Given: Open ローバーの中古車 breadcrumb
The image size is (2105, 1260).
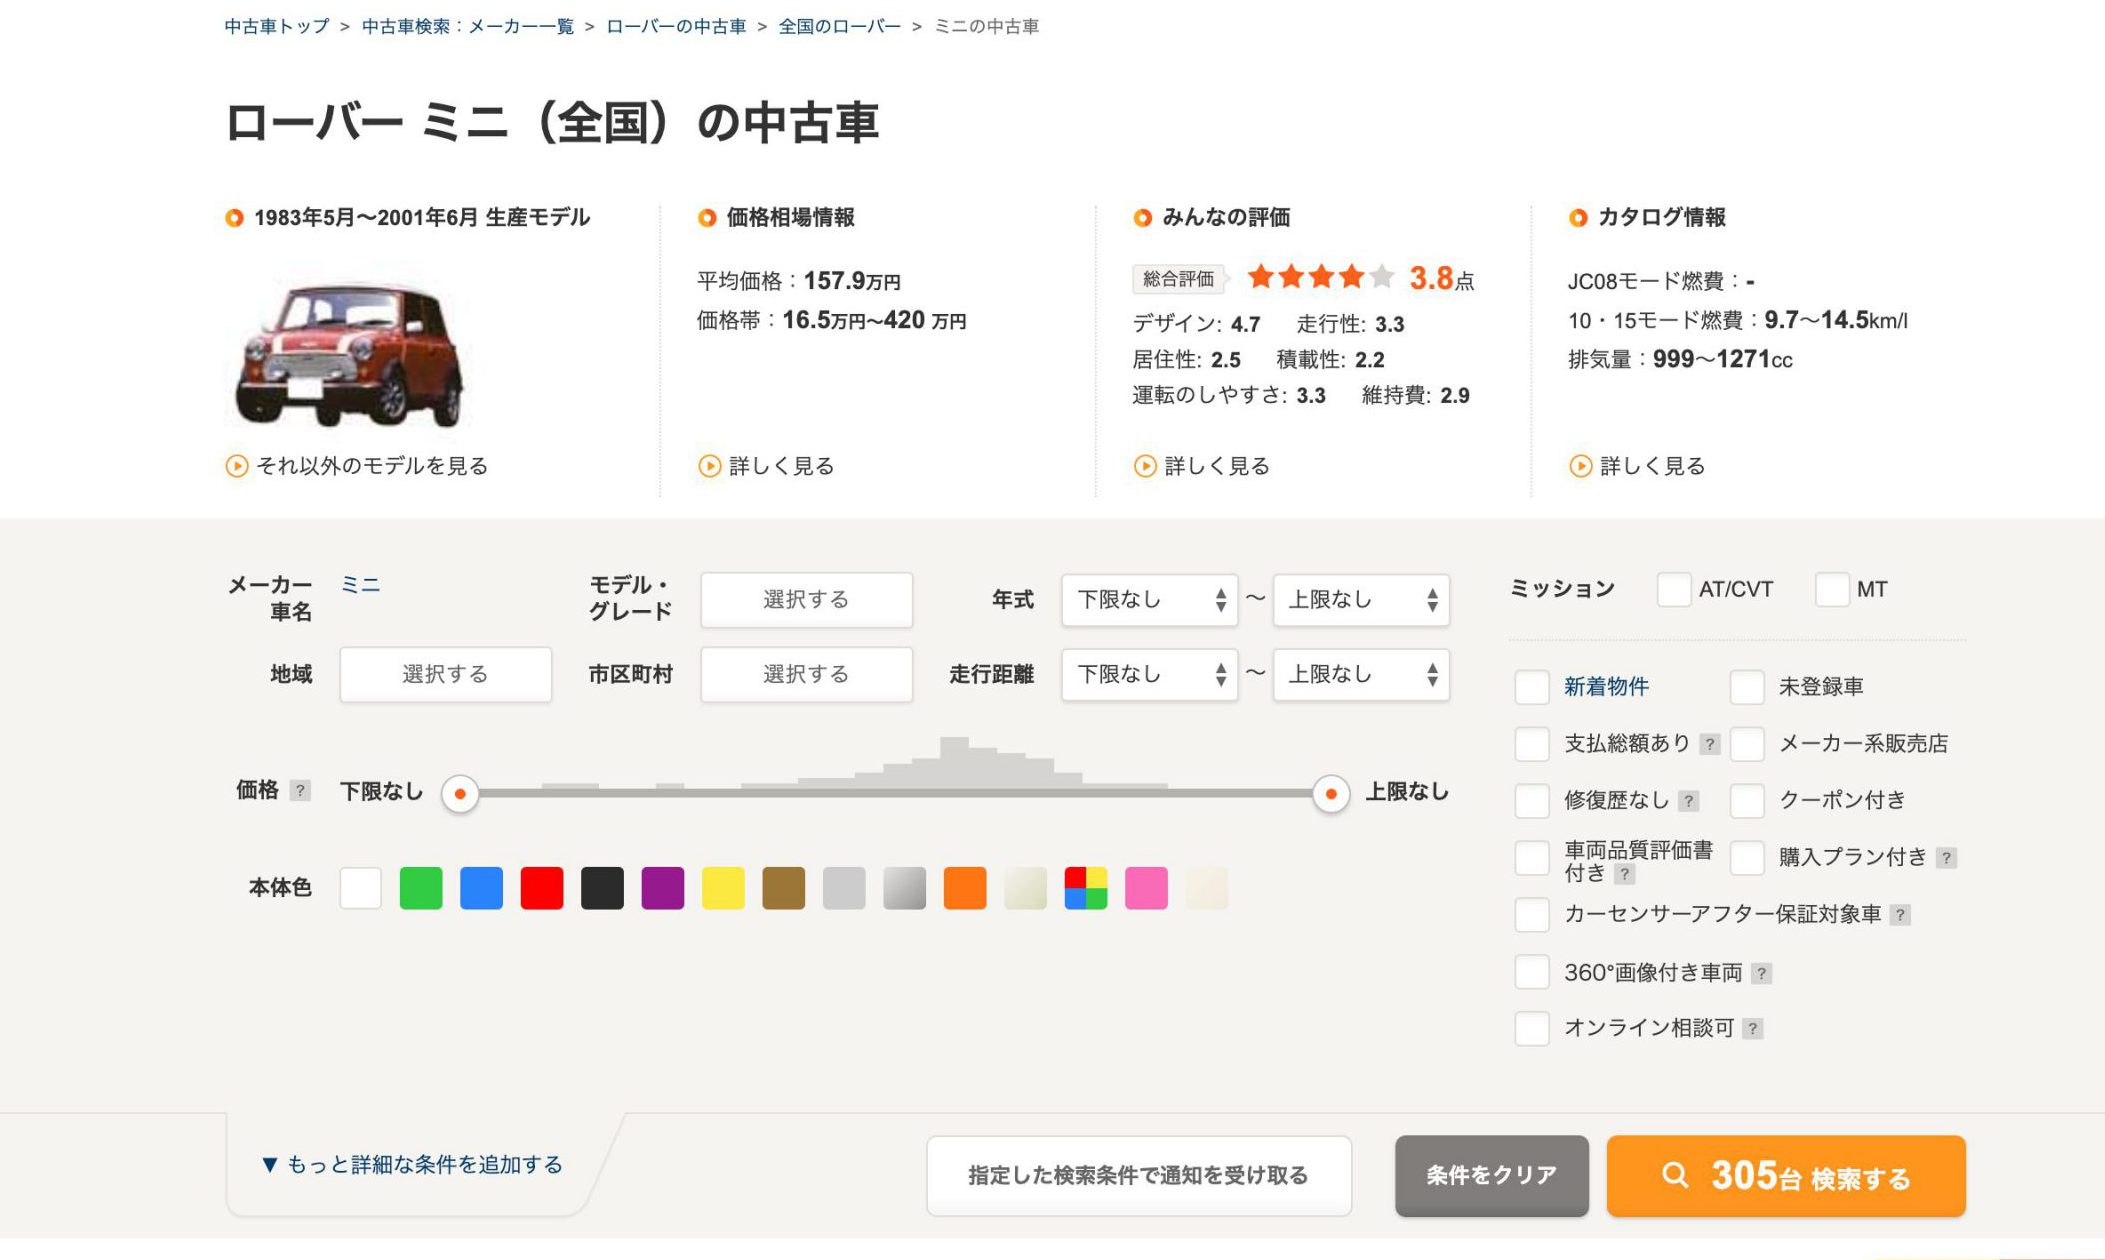Looking at the screenshot, I should (676, 27).
